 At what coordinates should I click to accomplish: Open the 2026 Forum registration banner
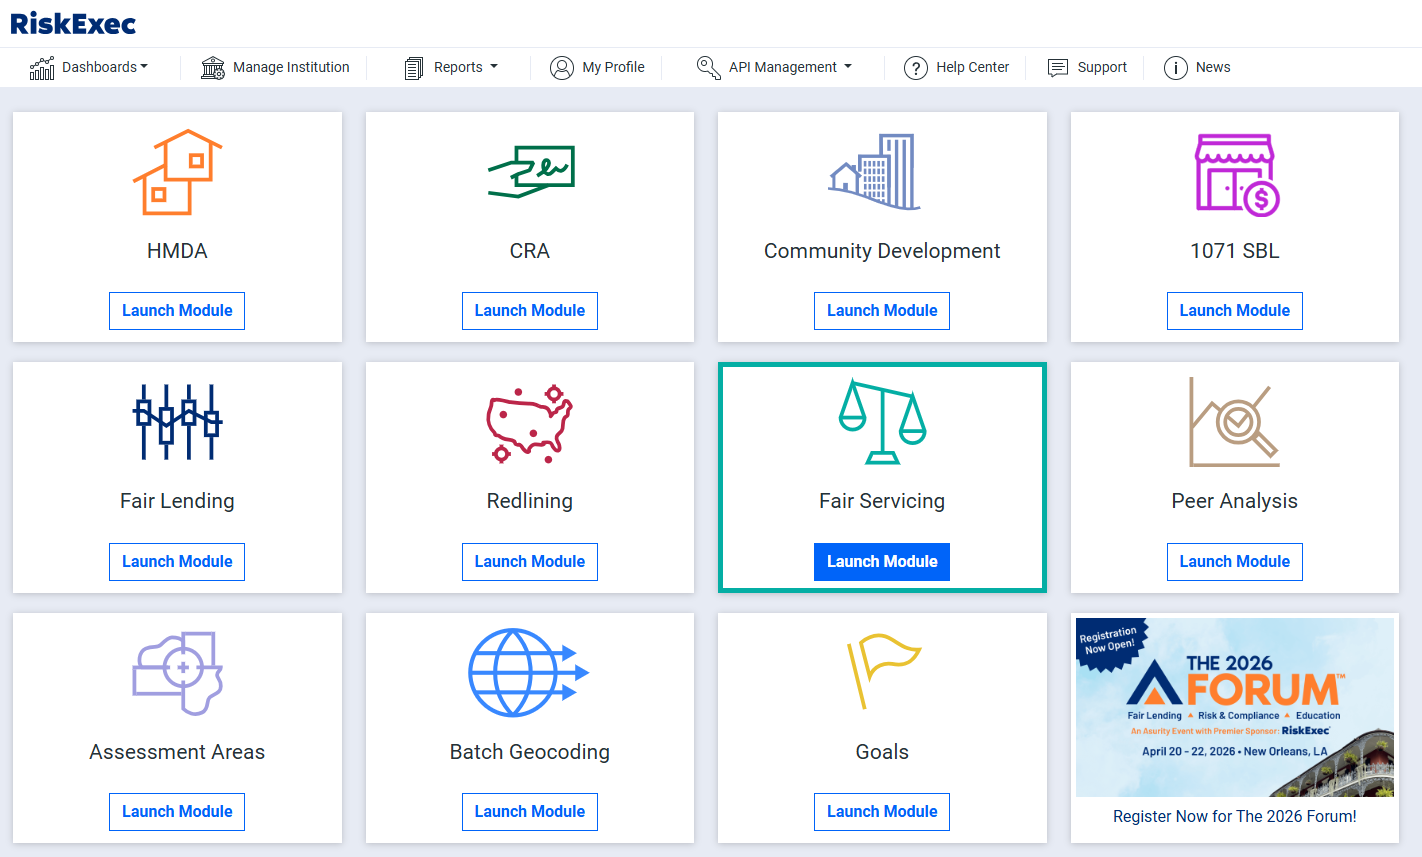[x=1234, y=708]
